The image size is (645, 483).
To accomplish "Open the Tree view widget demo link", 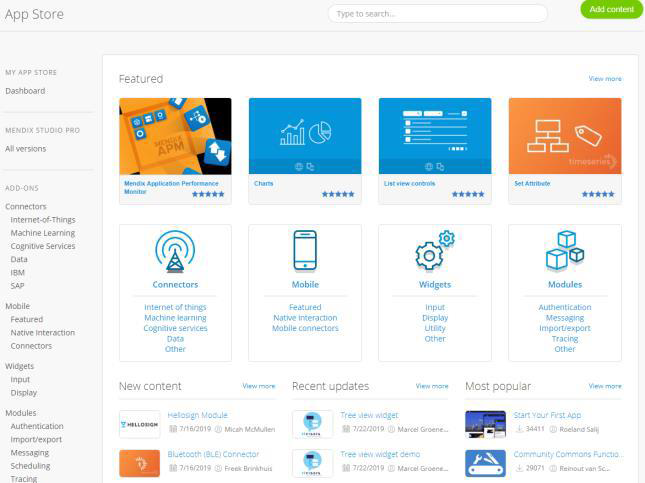I will (380, 454).
